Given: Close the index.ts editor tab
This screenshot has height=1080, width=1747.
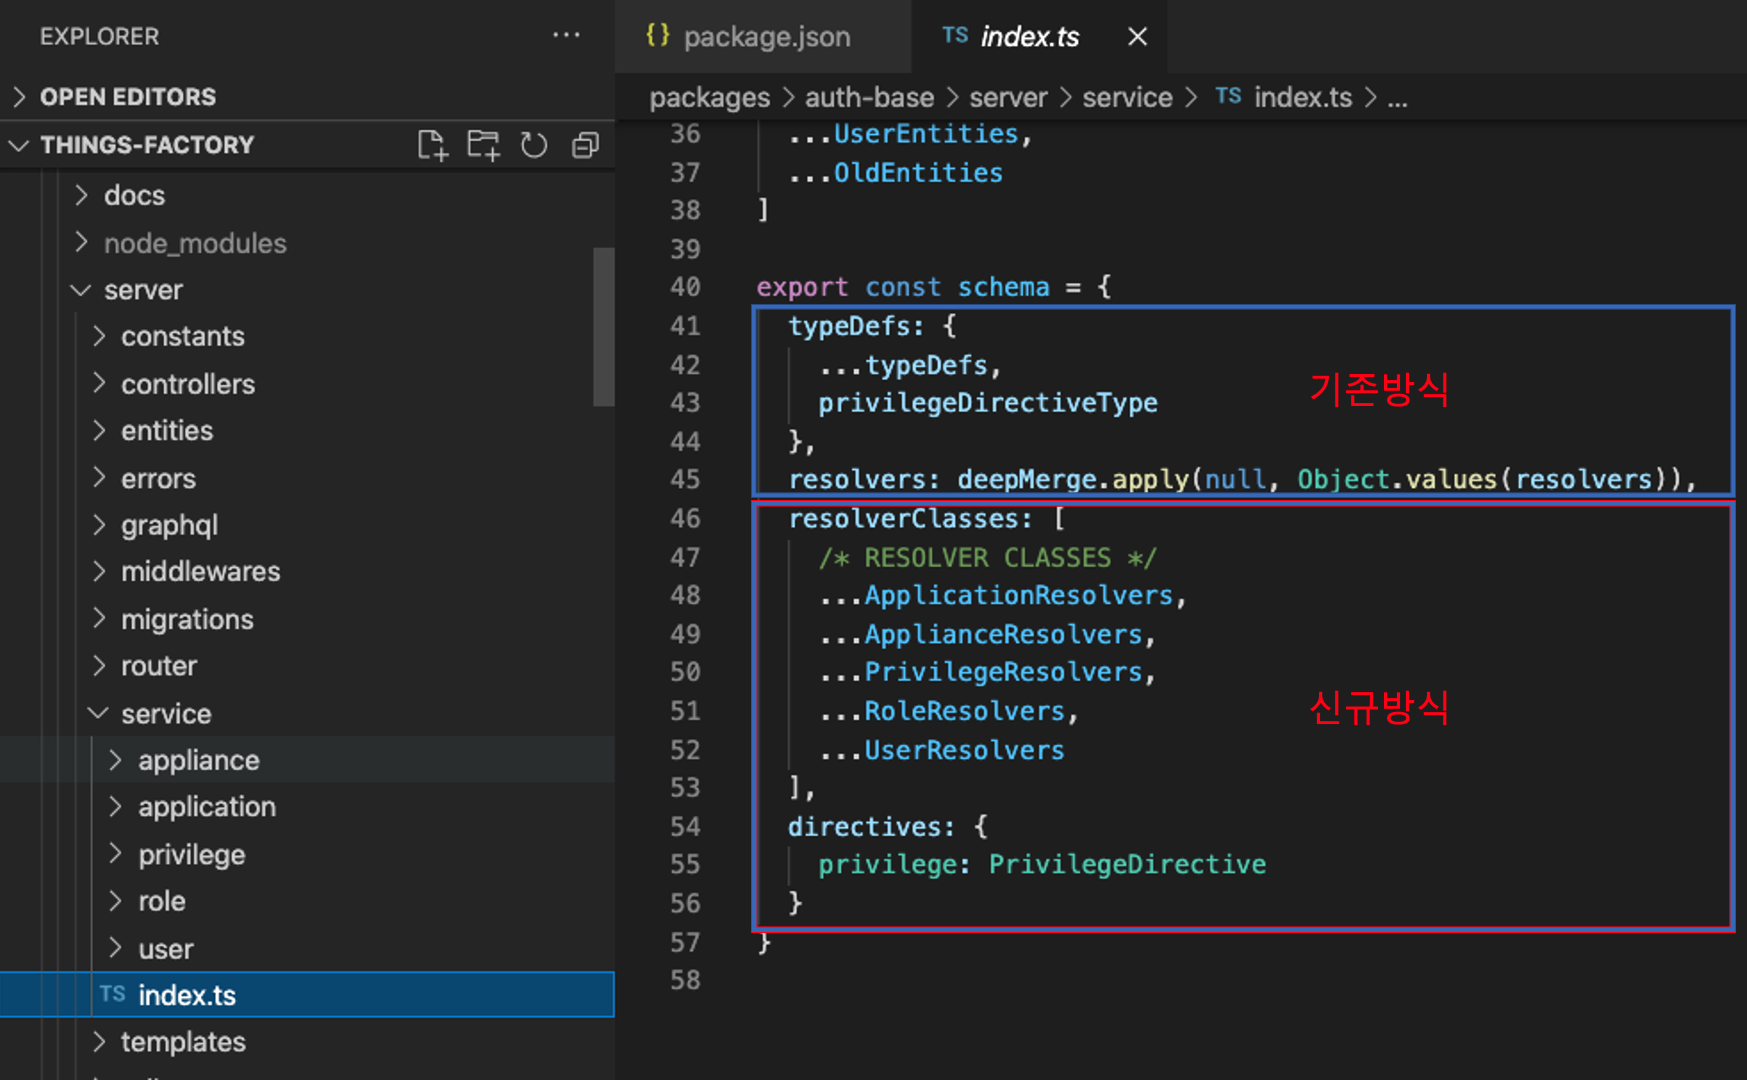Looking at the screenshot, I should [1137, 37].
